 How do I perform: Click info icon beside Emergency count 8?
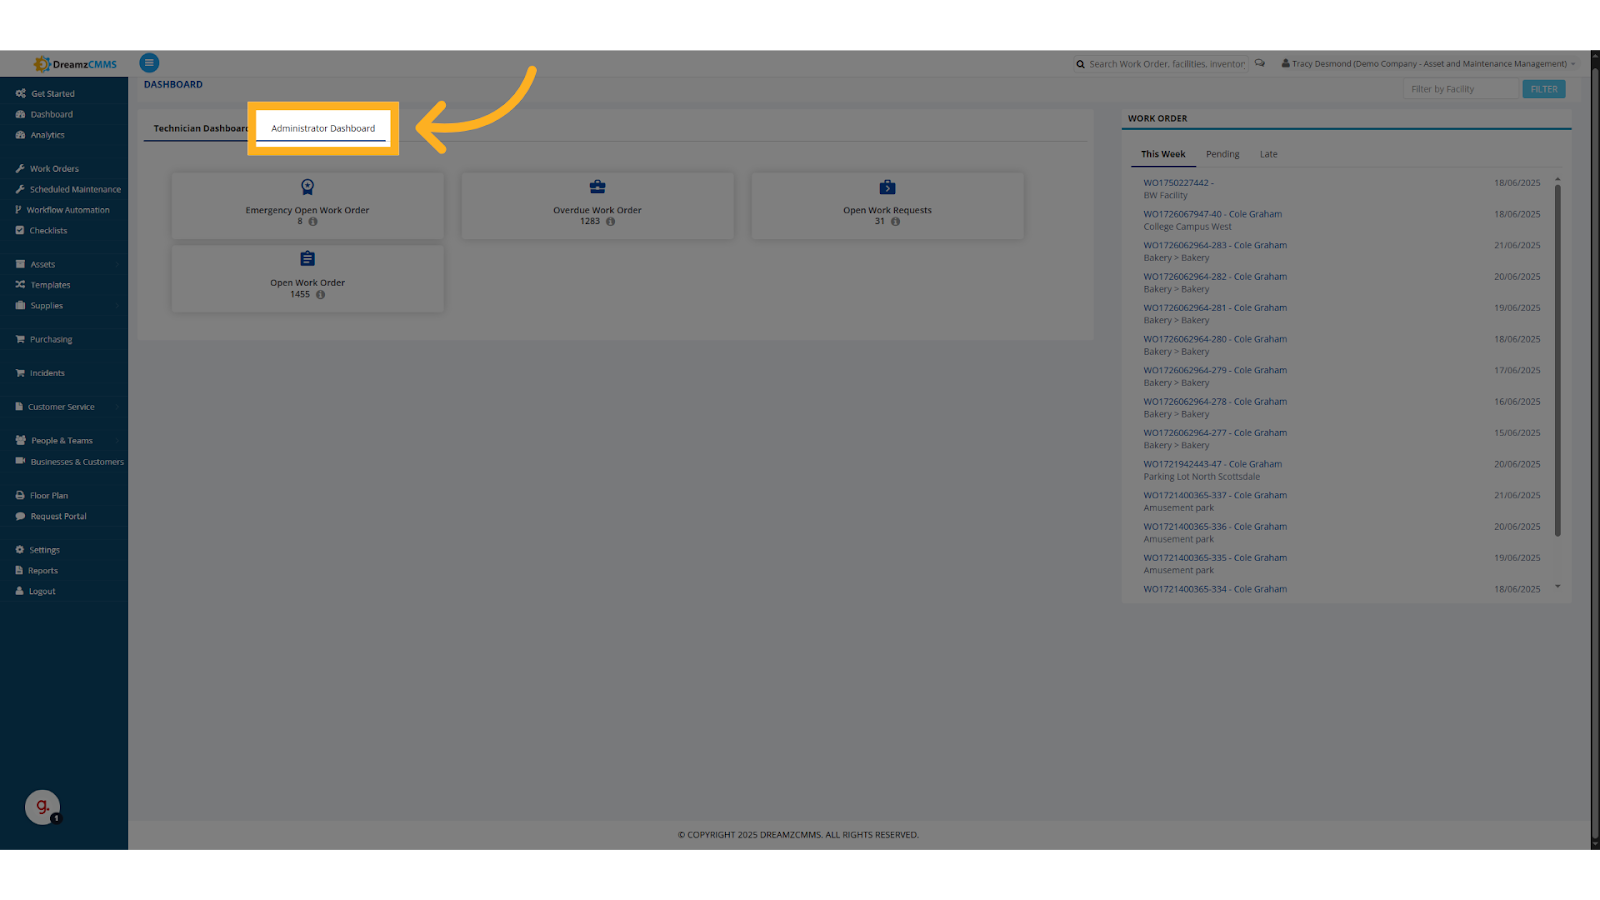pos(313,222)
